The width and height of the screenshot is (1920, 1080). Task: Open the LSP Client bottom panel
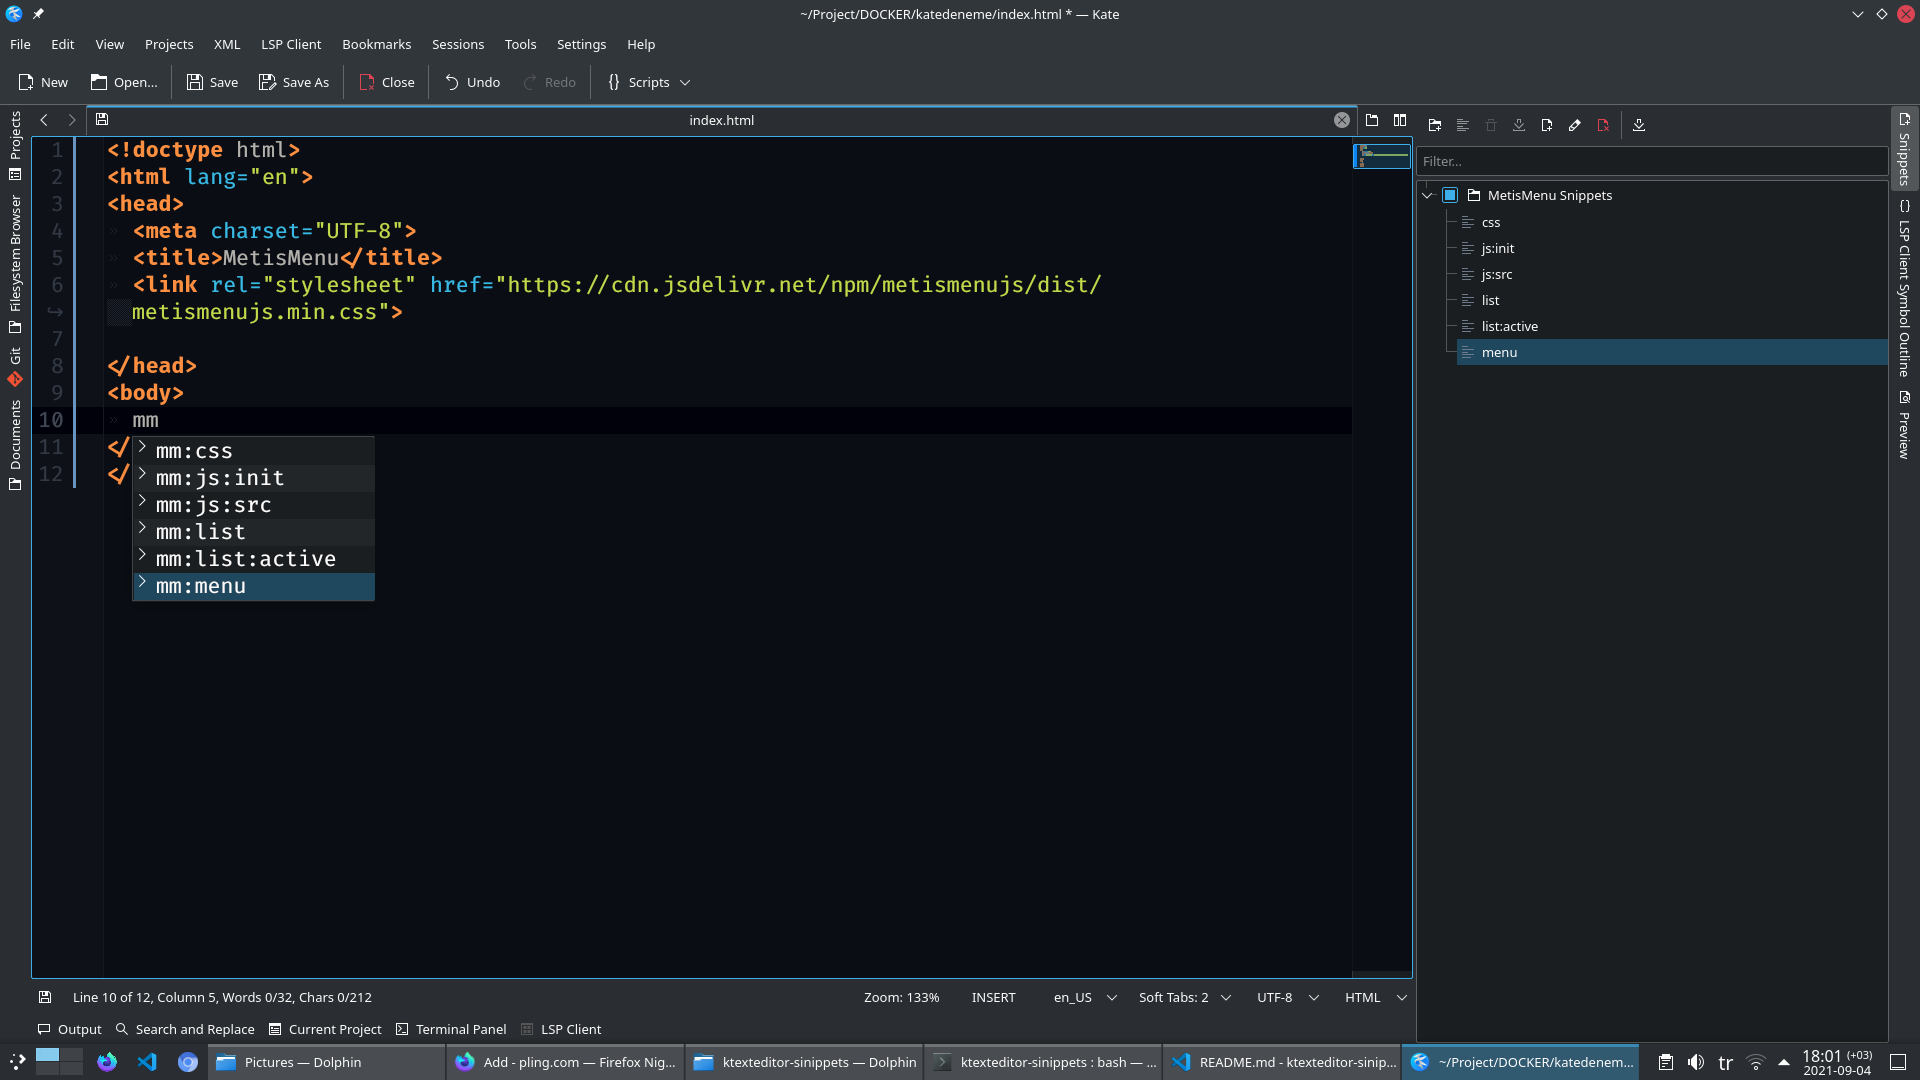561,1029
